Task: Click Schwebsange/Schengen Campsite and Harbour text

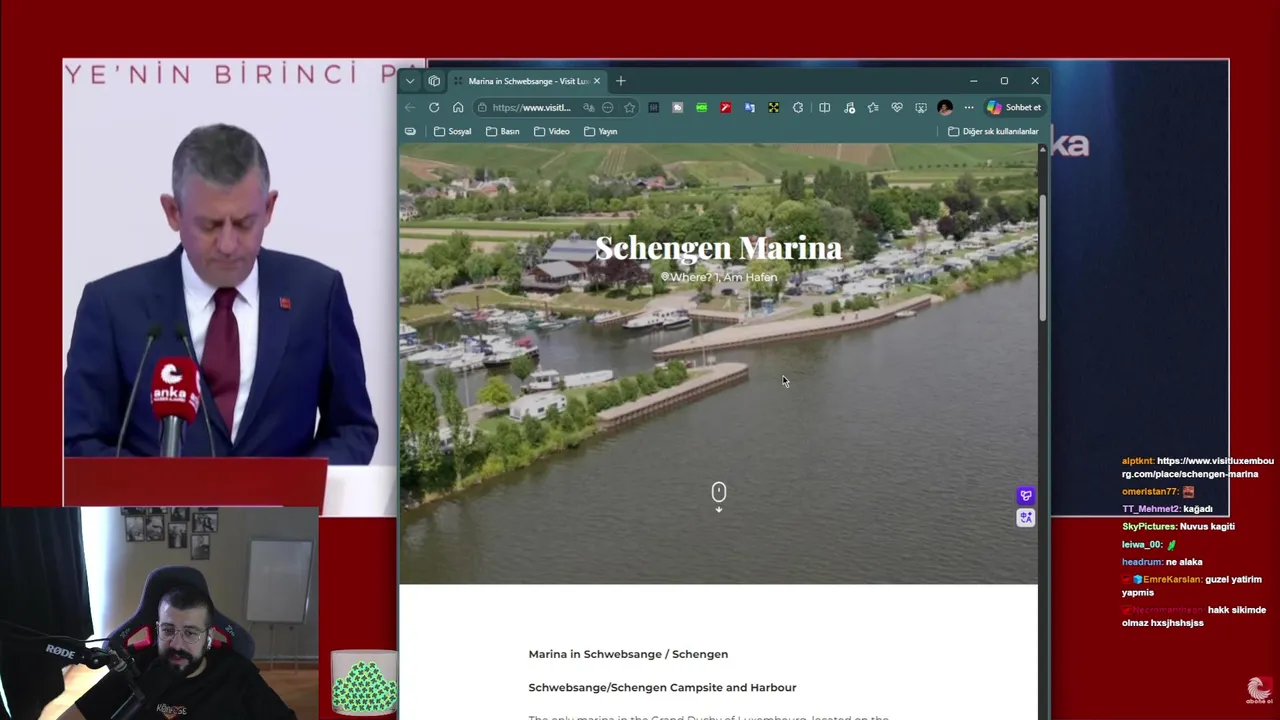Action: pos(662,688)
